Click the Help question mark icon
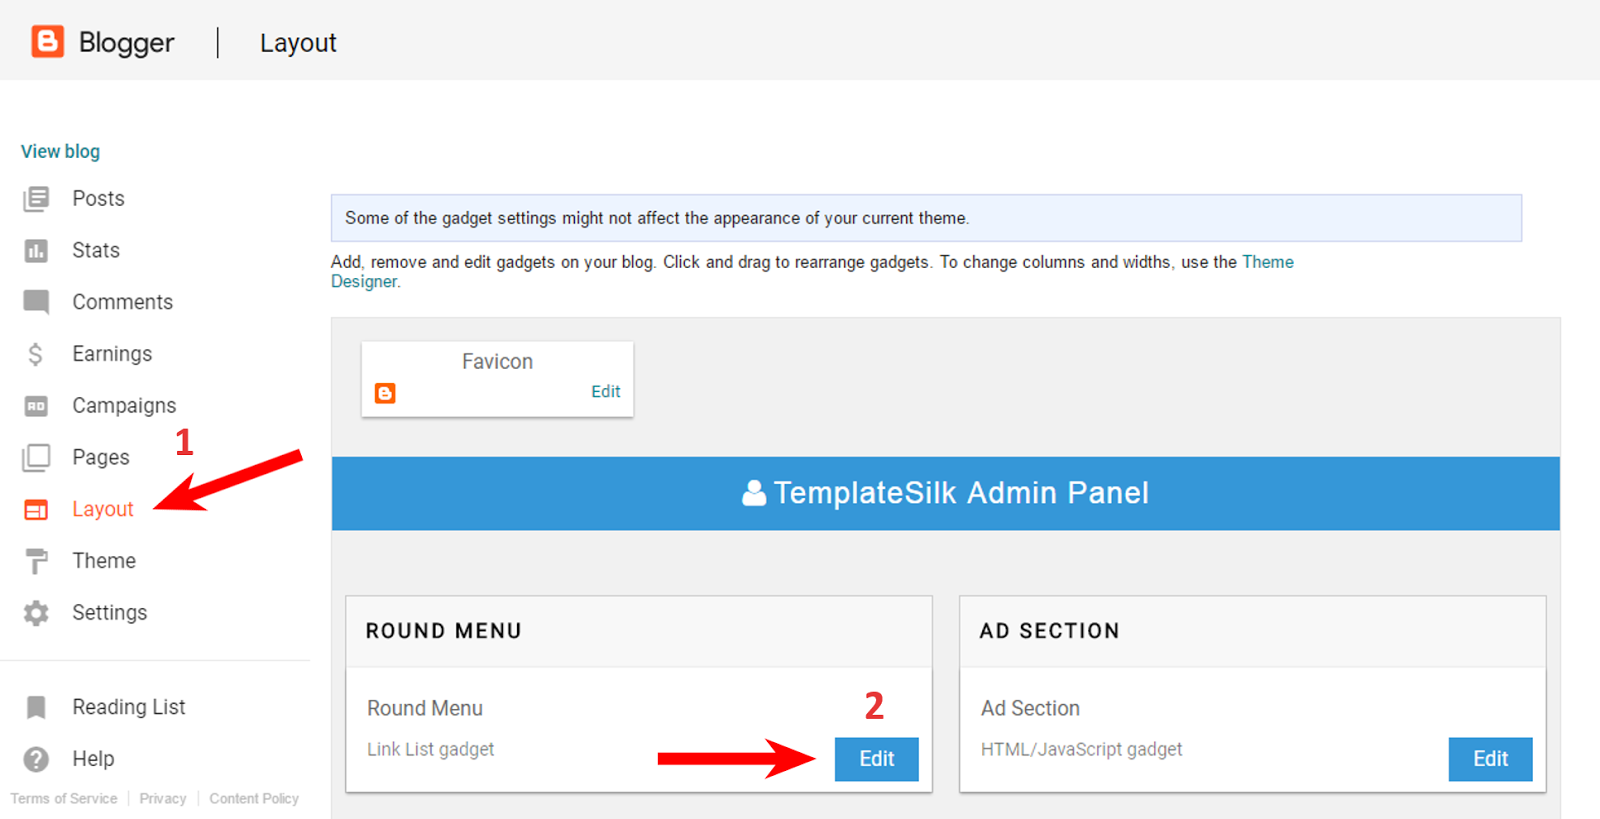The image size is (1600, 819). 36,759
